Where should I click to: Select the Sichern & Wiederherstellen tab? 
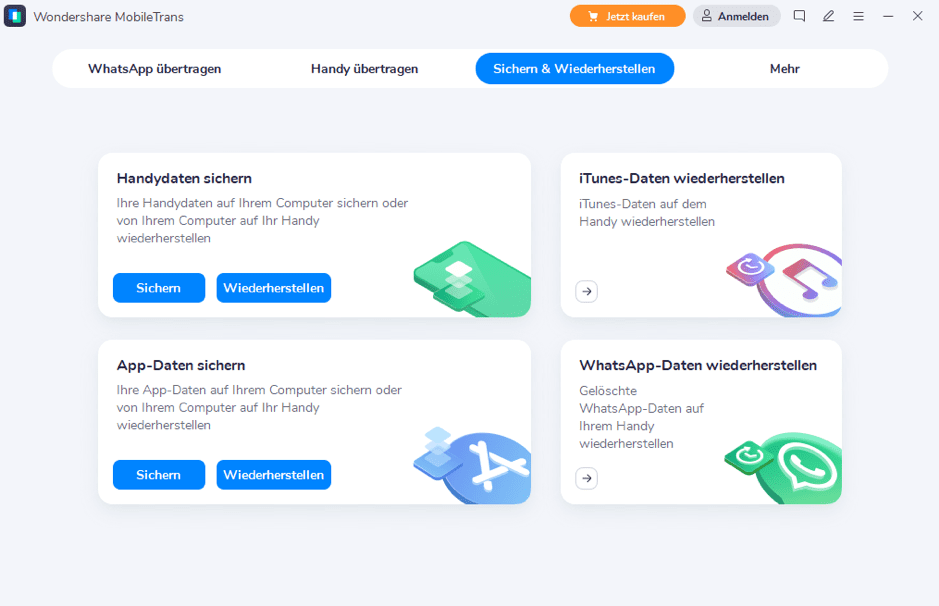tap(575, 69)
